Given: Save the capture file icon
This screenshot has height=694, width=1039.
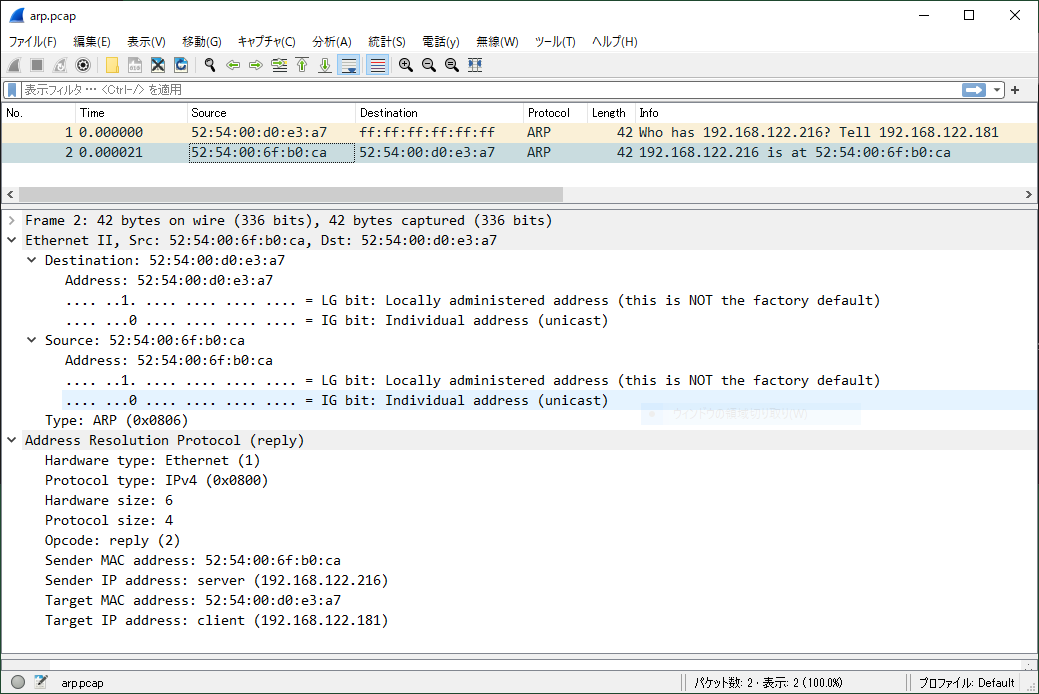Looking at the screenshot, I should (x=135, y=65).
